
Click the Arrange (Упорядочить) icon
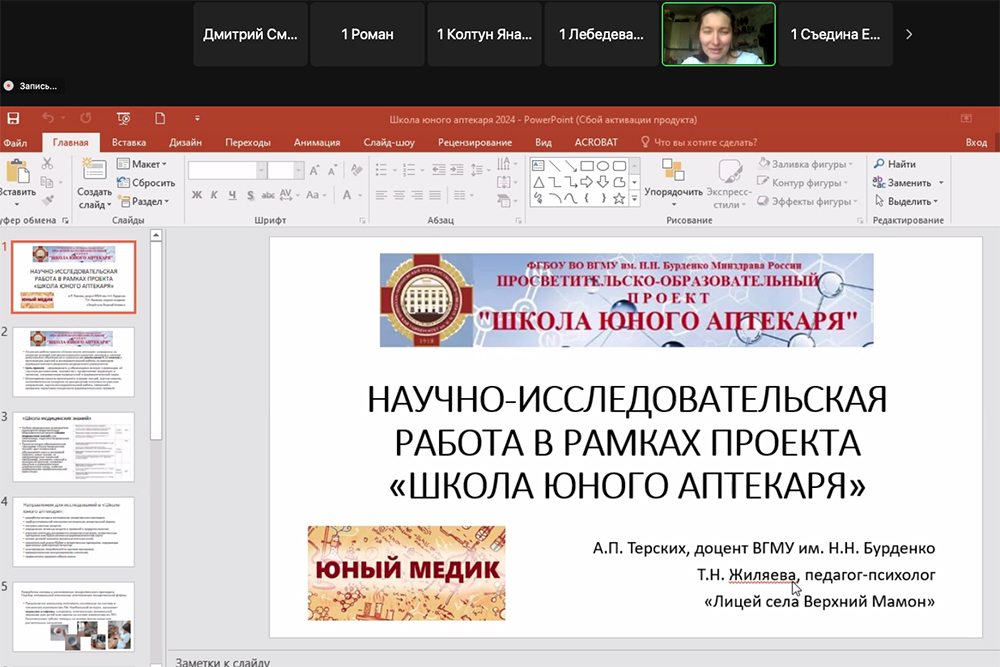(x=673, y=172)
